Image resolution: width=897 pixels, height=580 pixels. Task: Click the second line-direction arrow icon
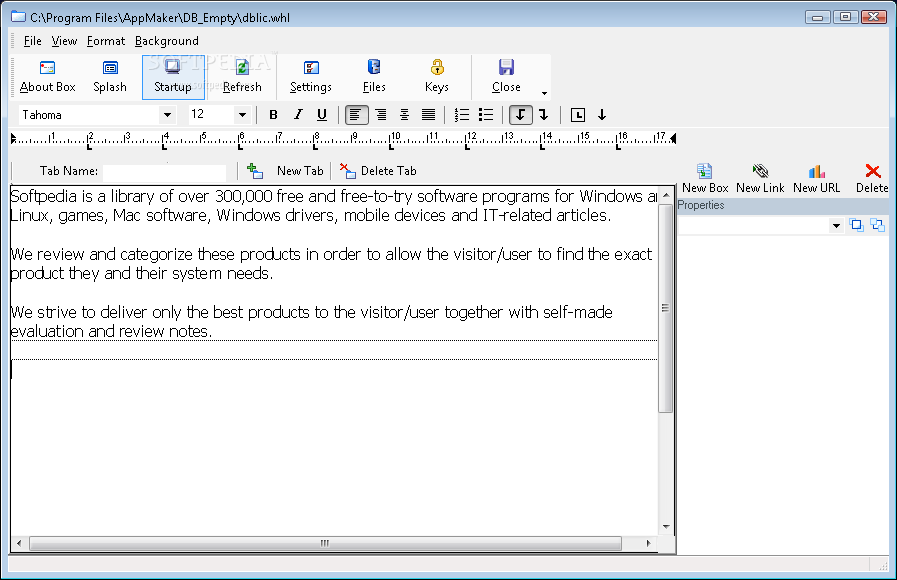[x=544, y=115]
